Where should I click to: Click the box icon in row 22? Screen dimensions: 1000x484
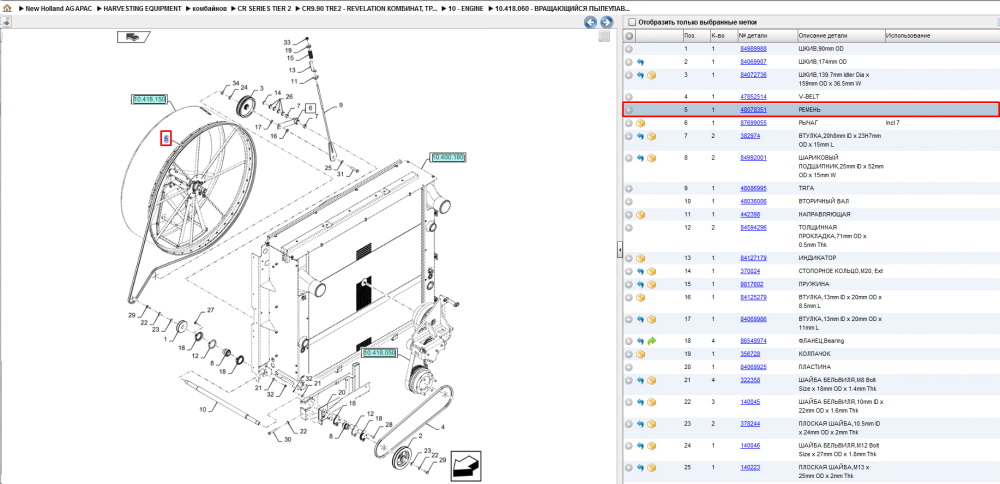click(652, 402)
